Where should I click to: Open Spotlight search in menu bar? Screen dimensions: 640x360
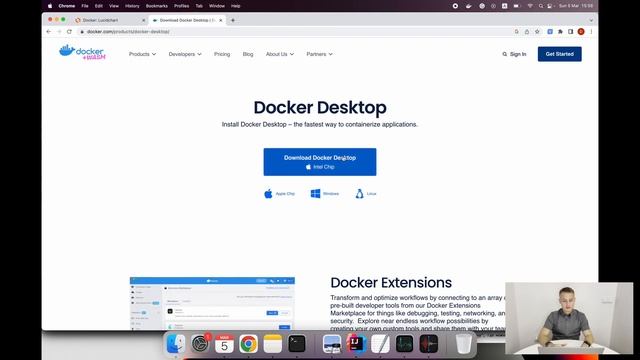[541, 6]
